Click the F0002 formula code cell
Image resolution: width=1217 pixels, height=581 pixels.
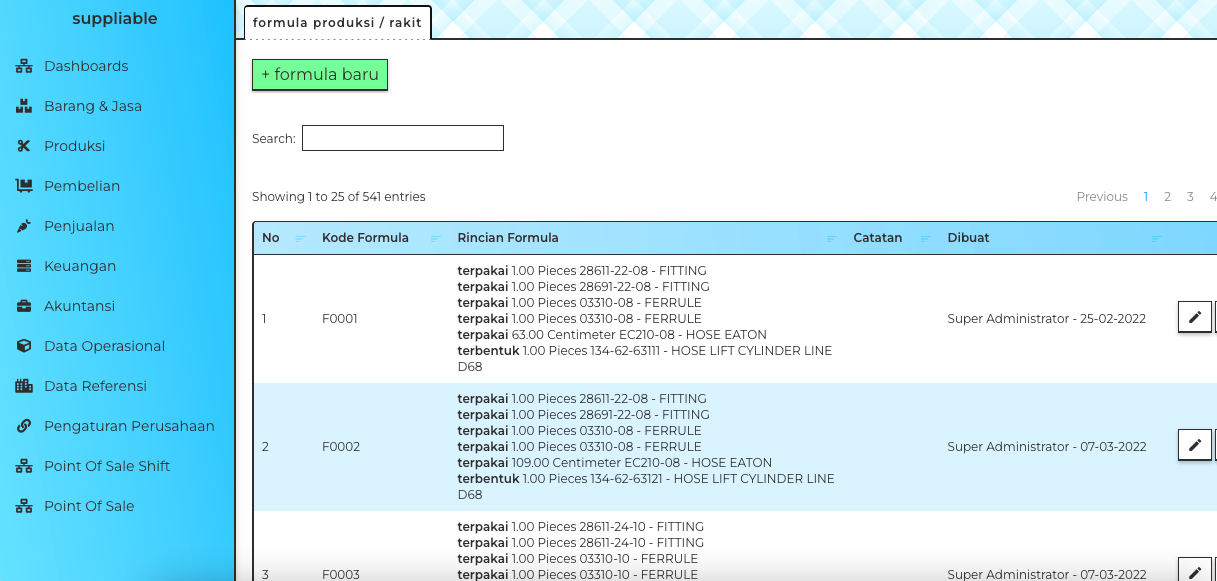point(341,447)
